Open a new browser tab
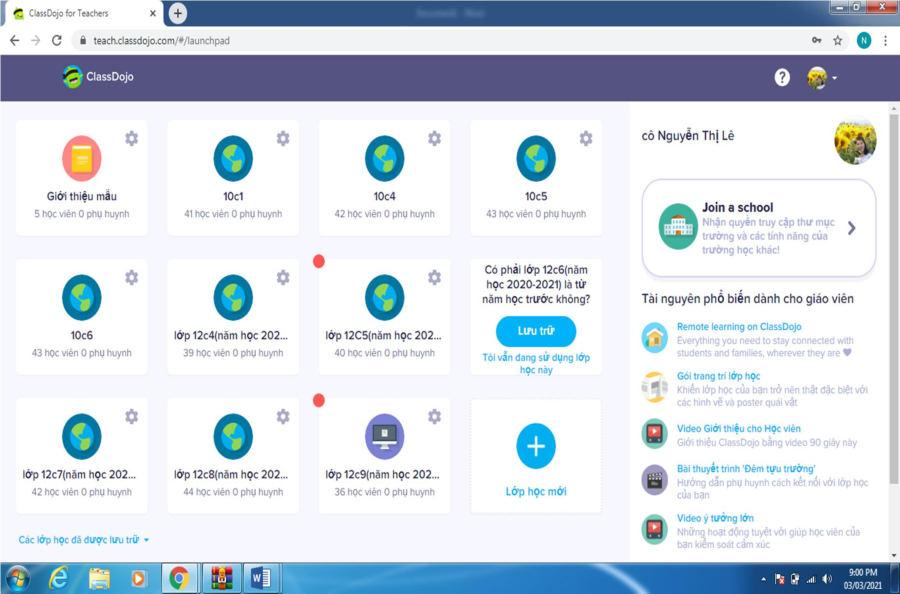 pyautogui.click(x=178, y=13)
